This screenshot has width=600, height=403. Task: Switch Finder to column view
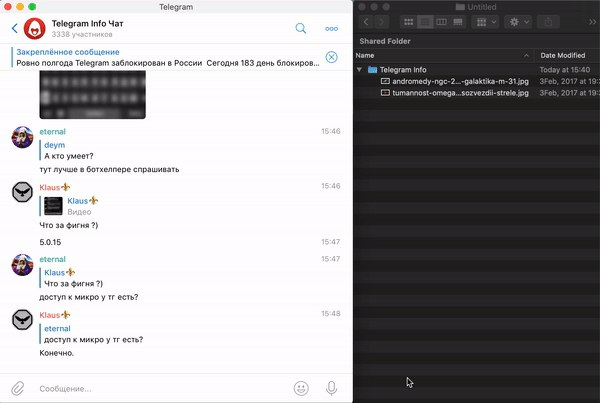click(x=442, y=22)
